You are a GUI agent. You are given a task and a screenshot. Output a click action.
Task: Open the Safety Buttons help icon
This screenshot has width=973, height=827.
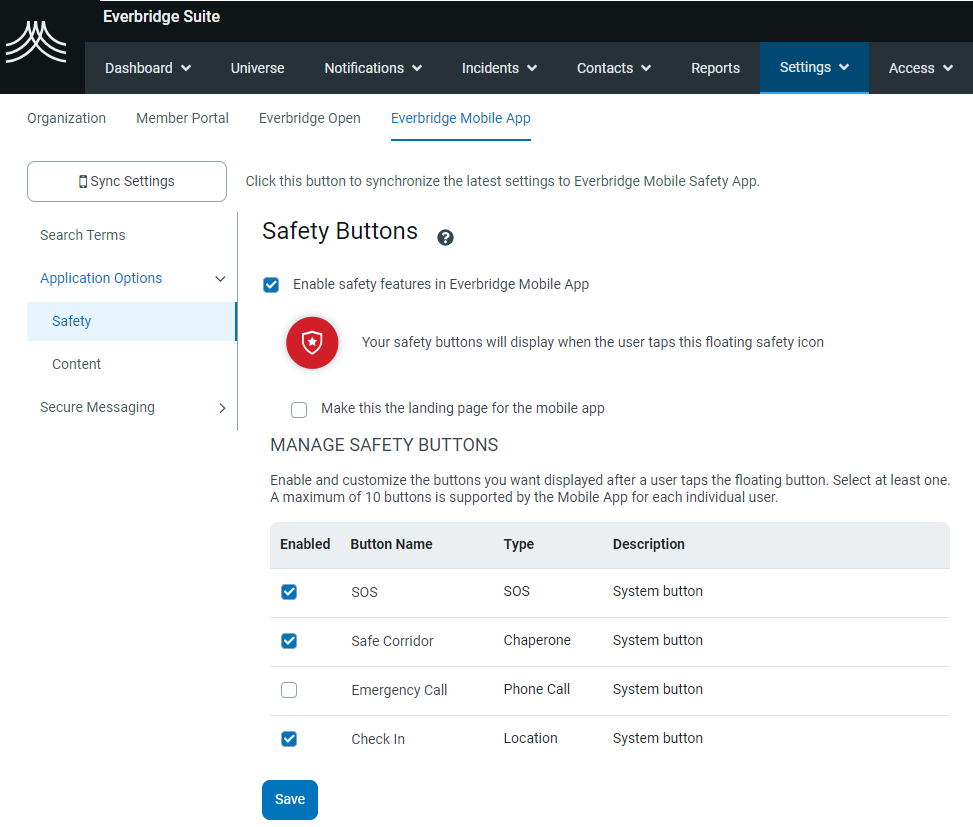pos(445,238)
